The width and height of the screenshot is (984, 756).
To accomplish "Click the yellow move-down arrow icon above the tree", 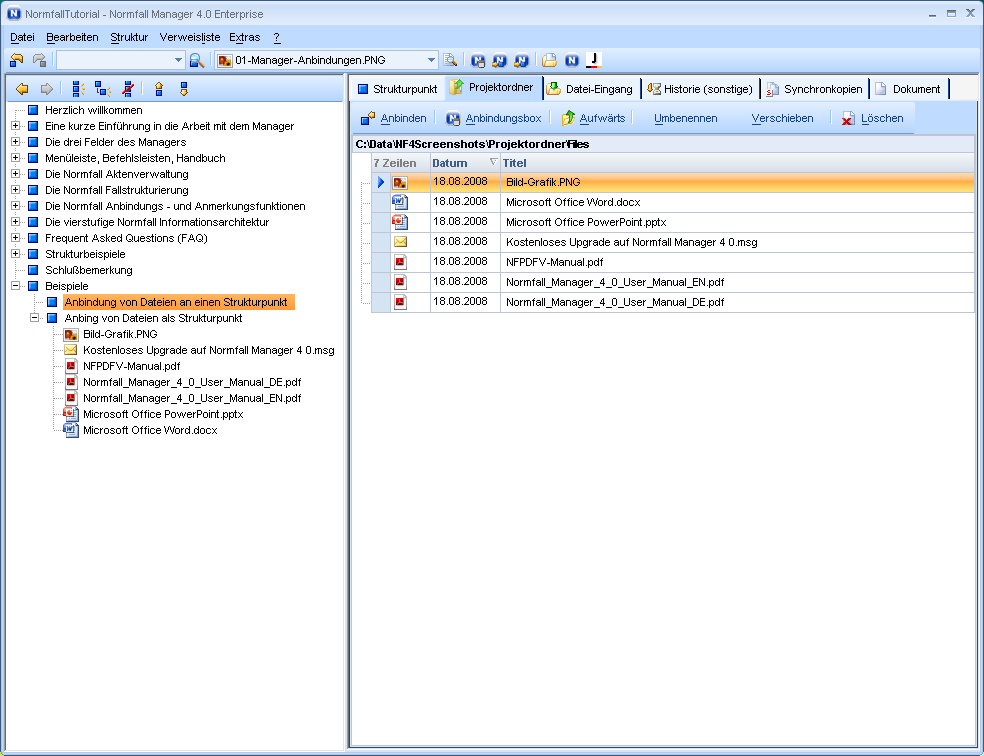I will [183, 89].
